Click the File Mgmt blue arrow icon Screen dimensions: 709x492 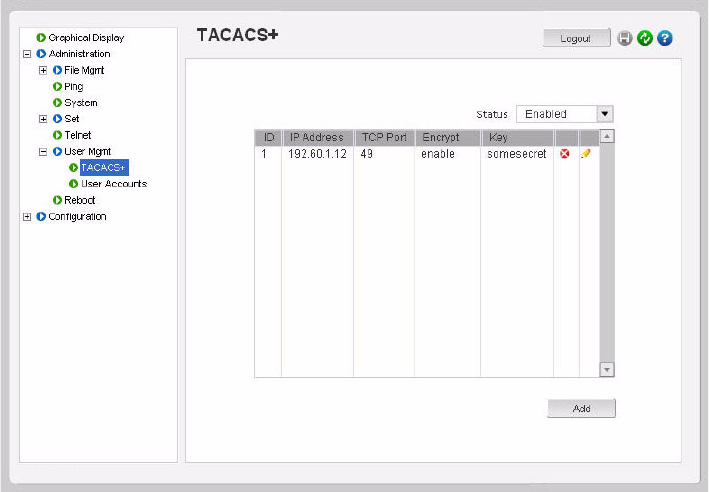coord(57,70)
